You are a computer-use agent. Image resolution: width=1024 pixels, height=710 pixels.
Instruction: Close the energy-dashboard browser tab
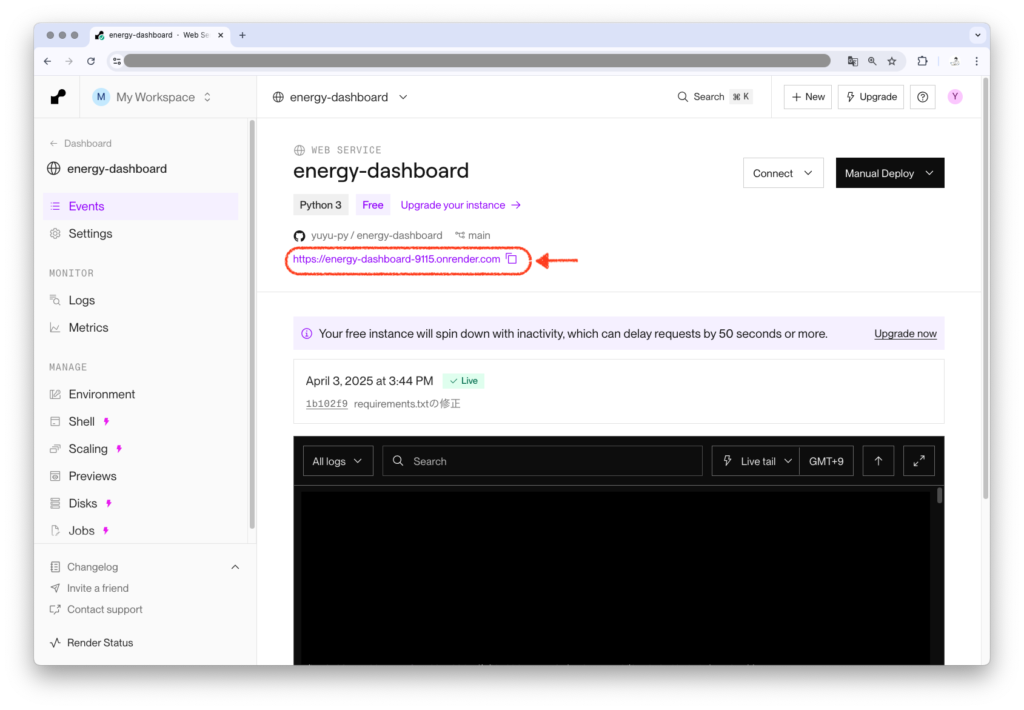tap(221, 35)
